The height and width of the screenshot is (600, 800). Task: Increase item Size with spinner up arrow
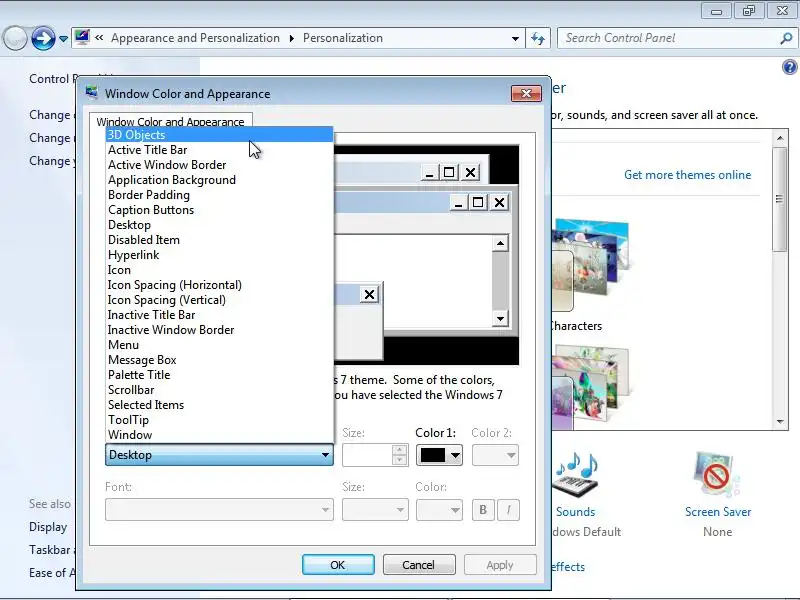tap(399, 449)
